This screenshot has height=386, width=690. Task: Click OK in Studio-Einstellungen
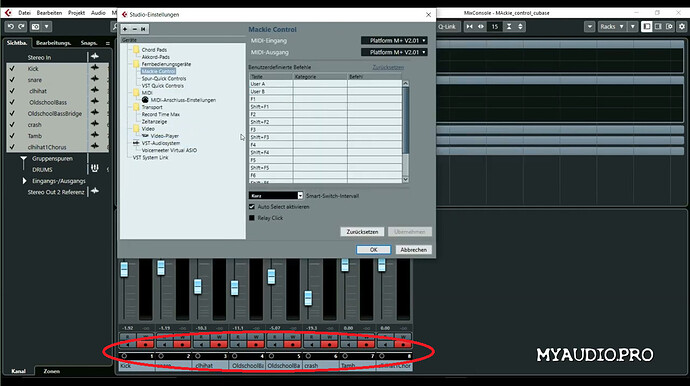pos(373,250)
